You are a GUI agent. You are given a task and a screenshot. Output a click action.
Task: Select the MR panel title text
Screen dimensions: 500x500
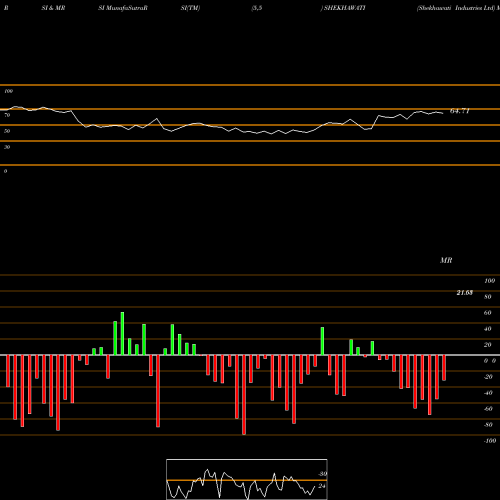point(446,260)
